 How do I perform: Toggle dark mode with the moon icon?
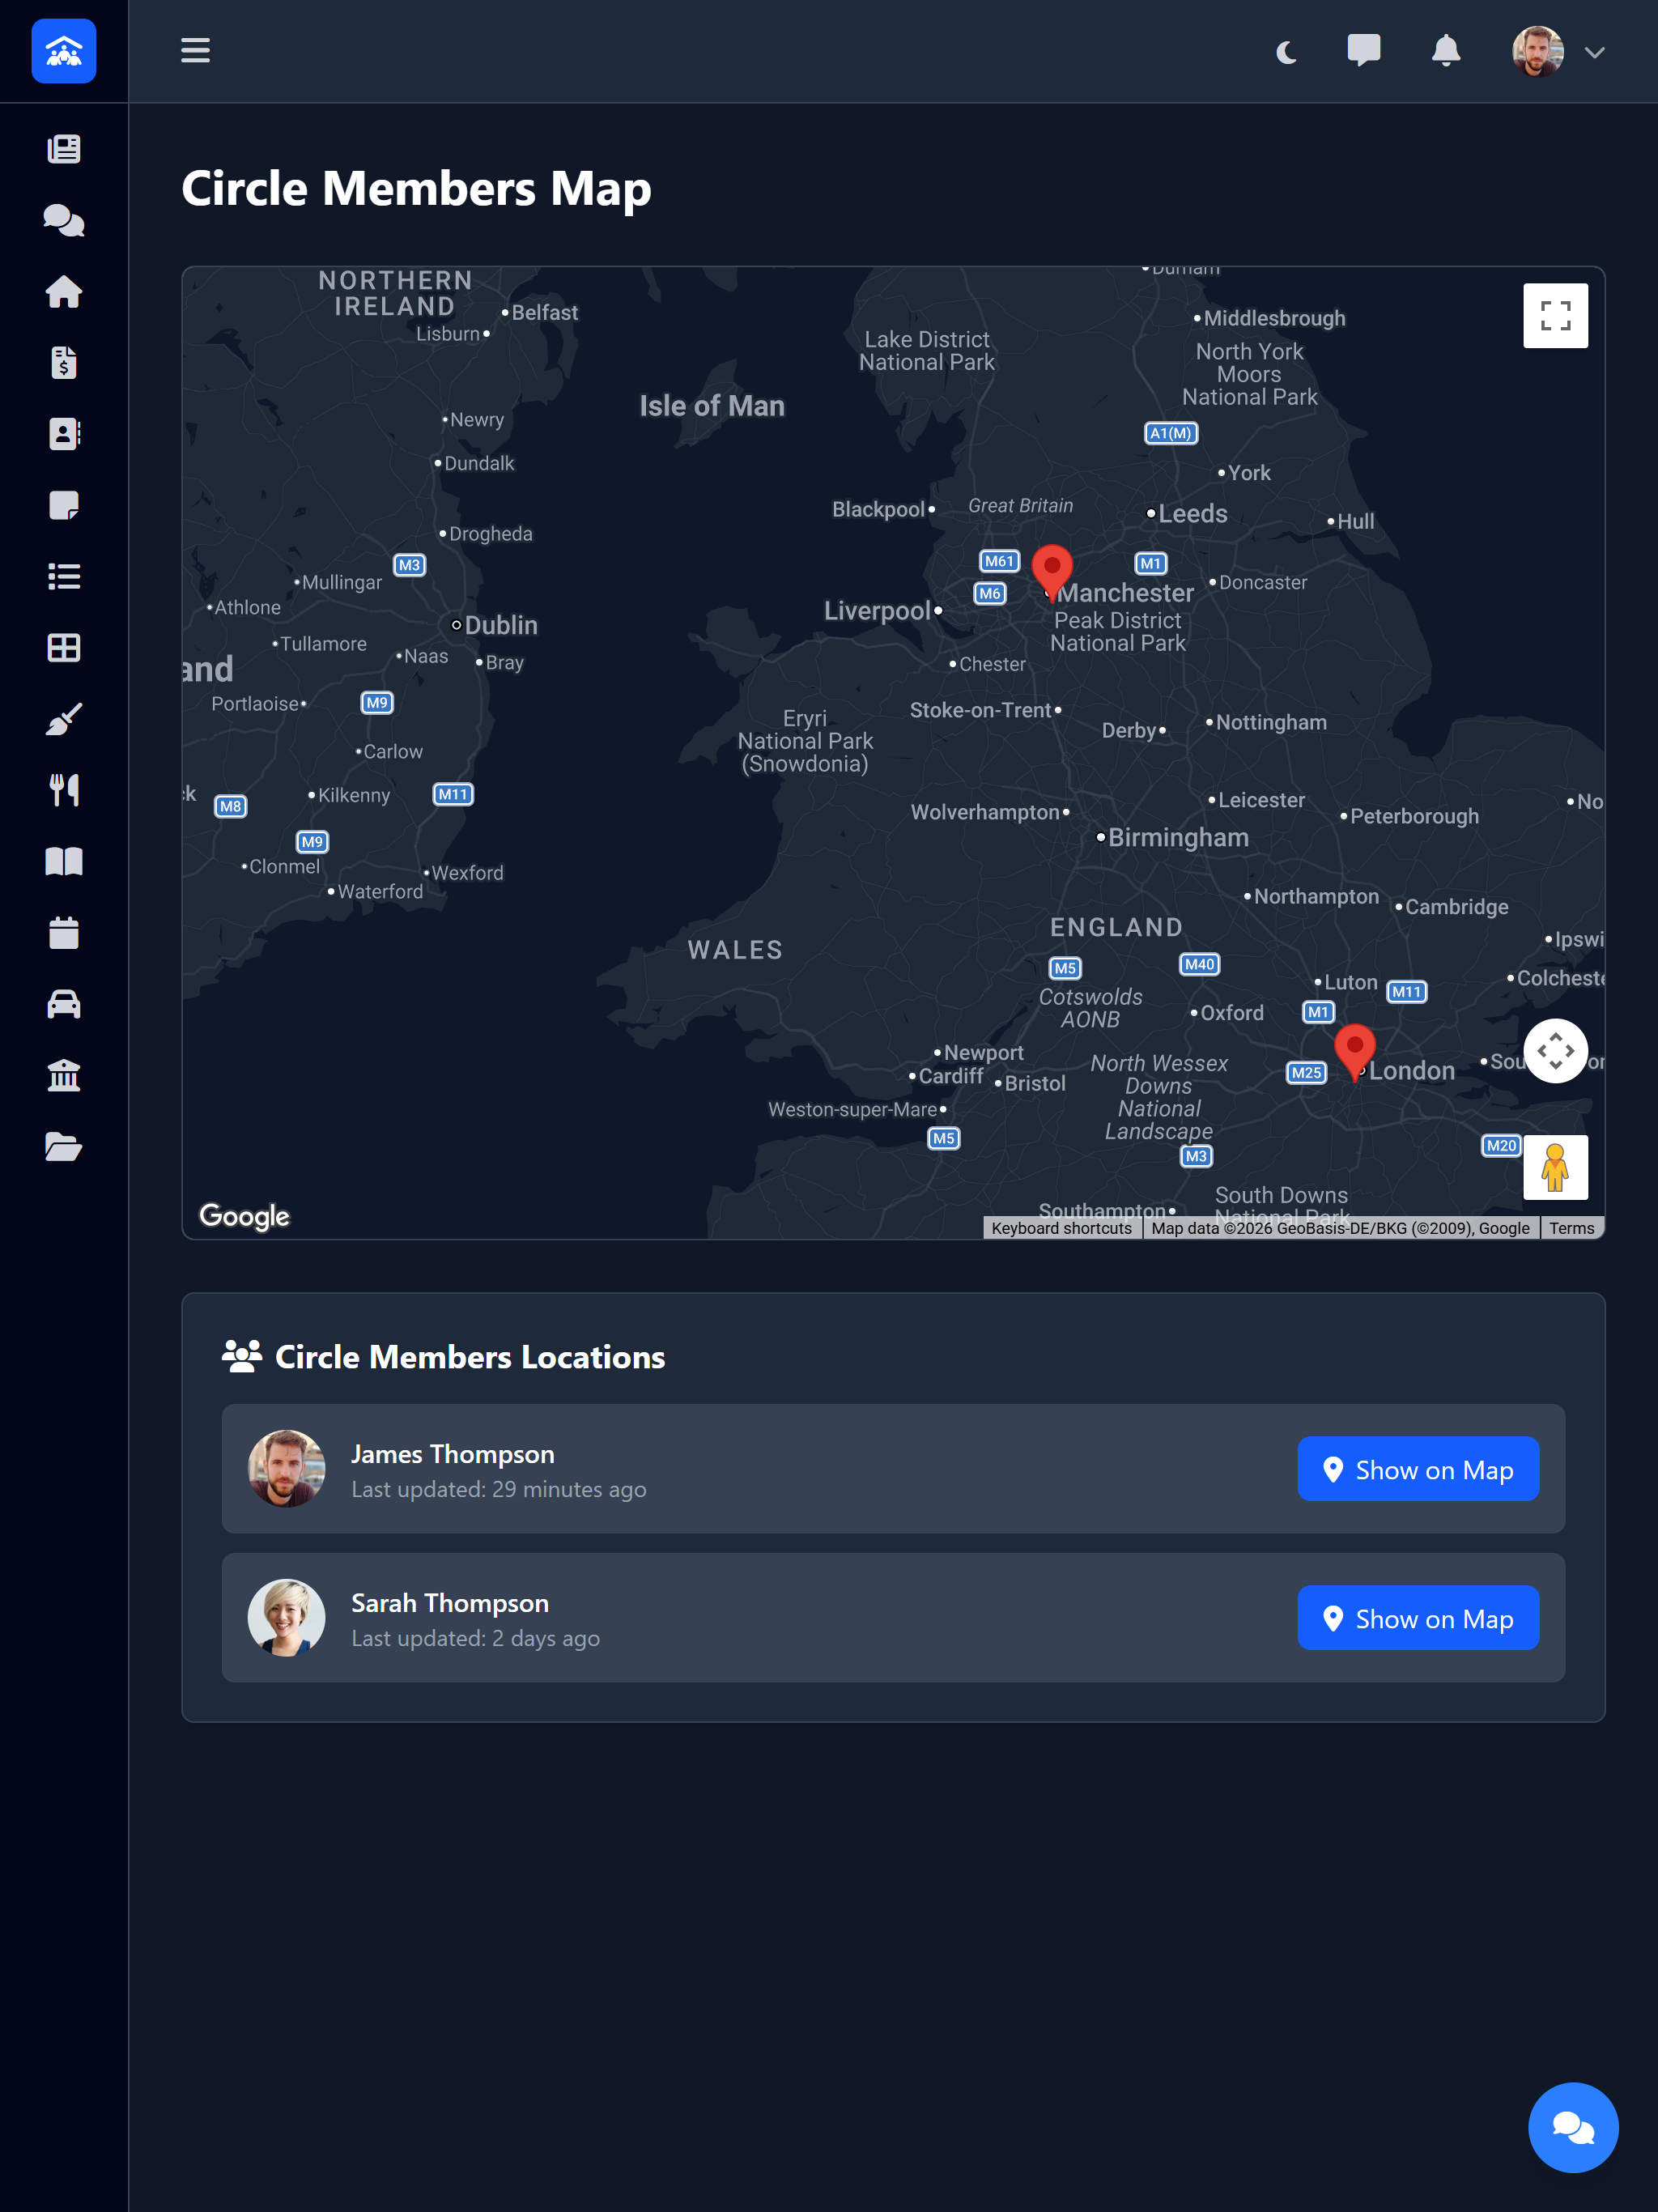tap(1286, 51)
